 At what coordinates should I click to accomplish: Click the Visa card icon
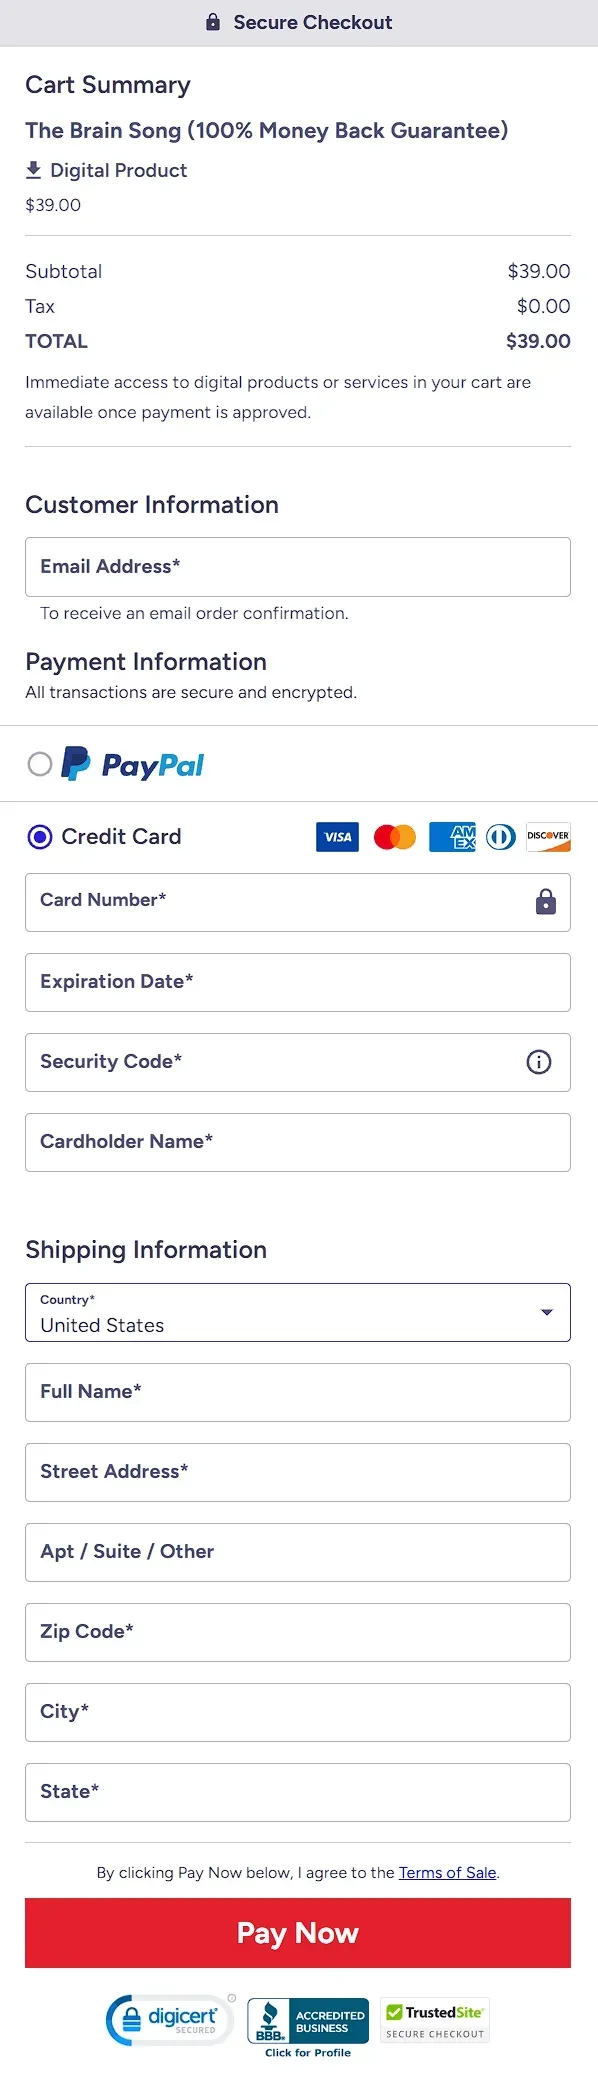(x=337, y=837)
